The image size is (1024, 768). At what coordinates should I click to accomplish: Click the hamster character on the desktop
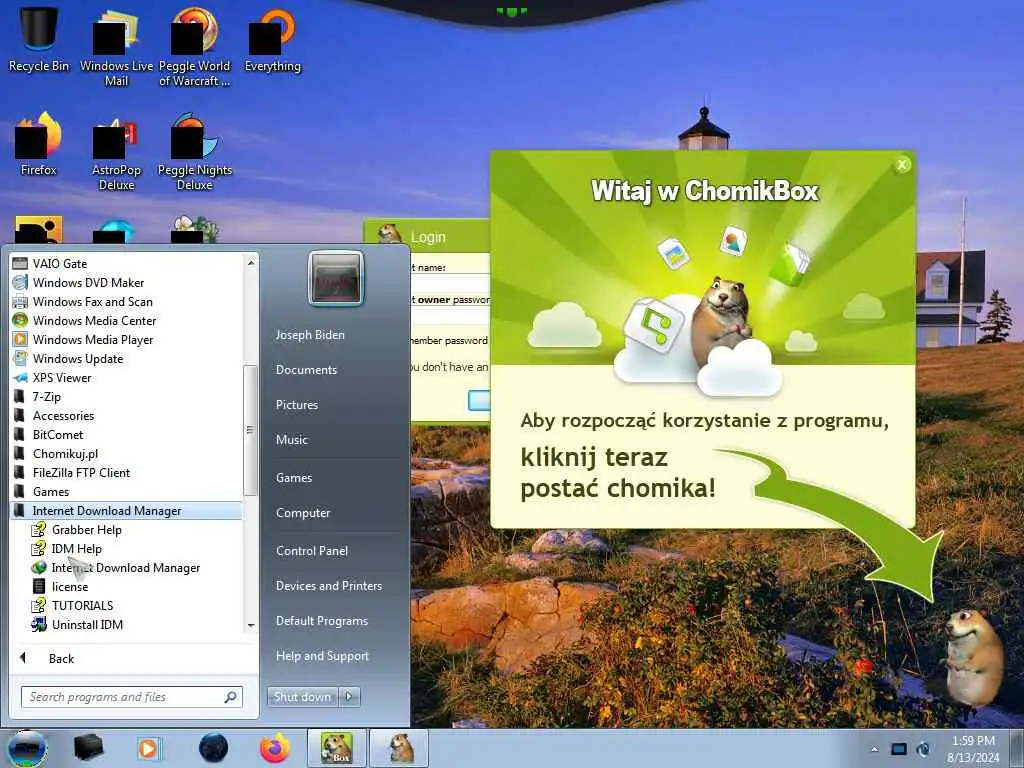(972, 658)
